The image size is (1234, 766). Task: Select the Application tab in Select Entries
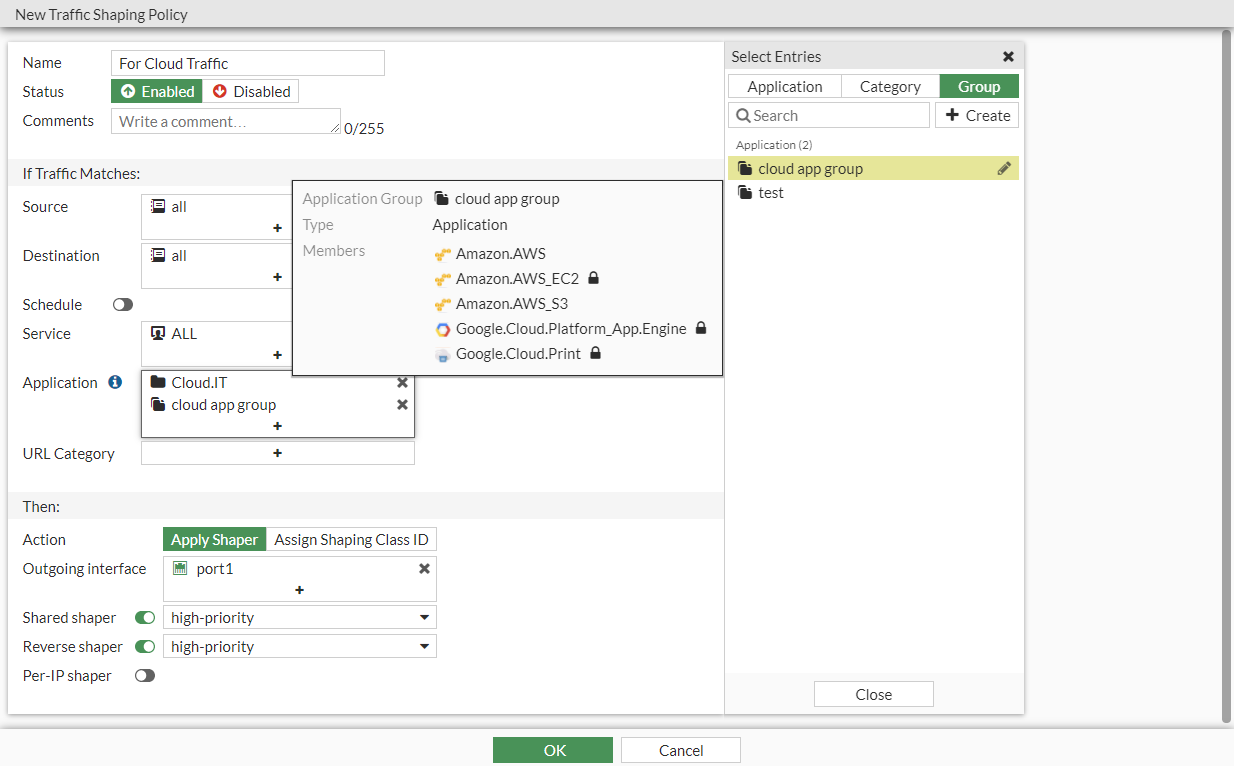[784, 86]
